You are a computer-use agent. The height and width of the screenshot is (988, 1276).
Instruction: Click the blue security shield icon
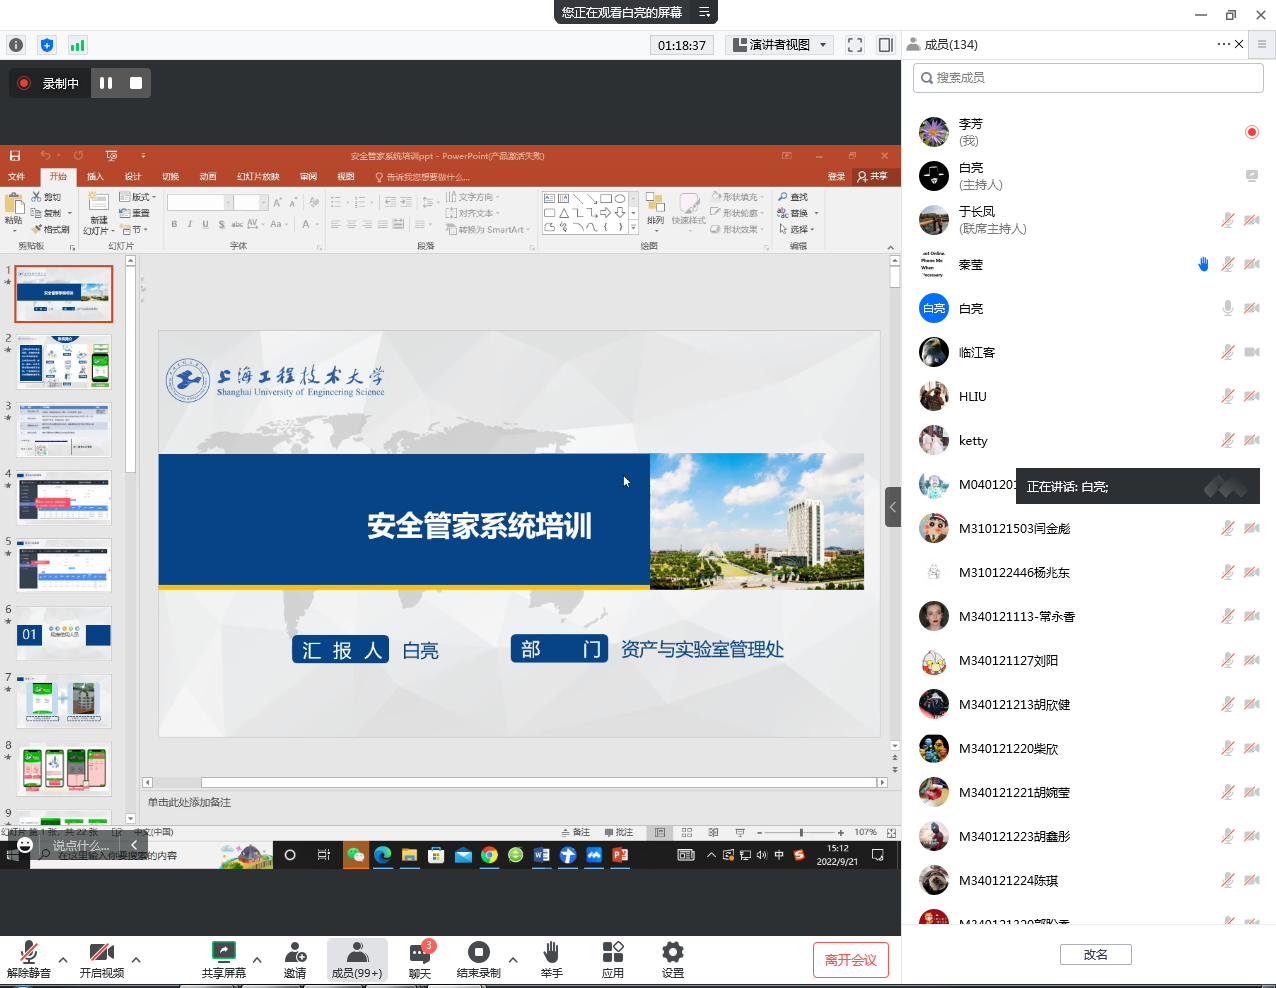pyautogui.click(x=47, y=45)
